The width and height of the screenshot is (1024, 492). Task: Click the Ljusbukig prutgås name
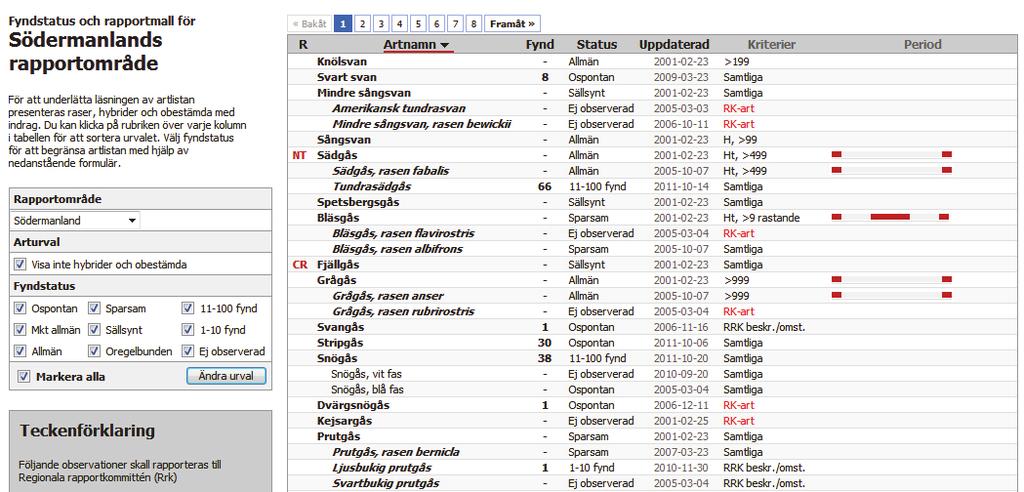tap(382, 468)
